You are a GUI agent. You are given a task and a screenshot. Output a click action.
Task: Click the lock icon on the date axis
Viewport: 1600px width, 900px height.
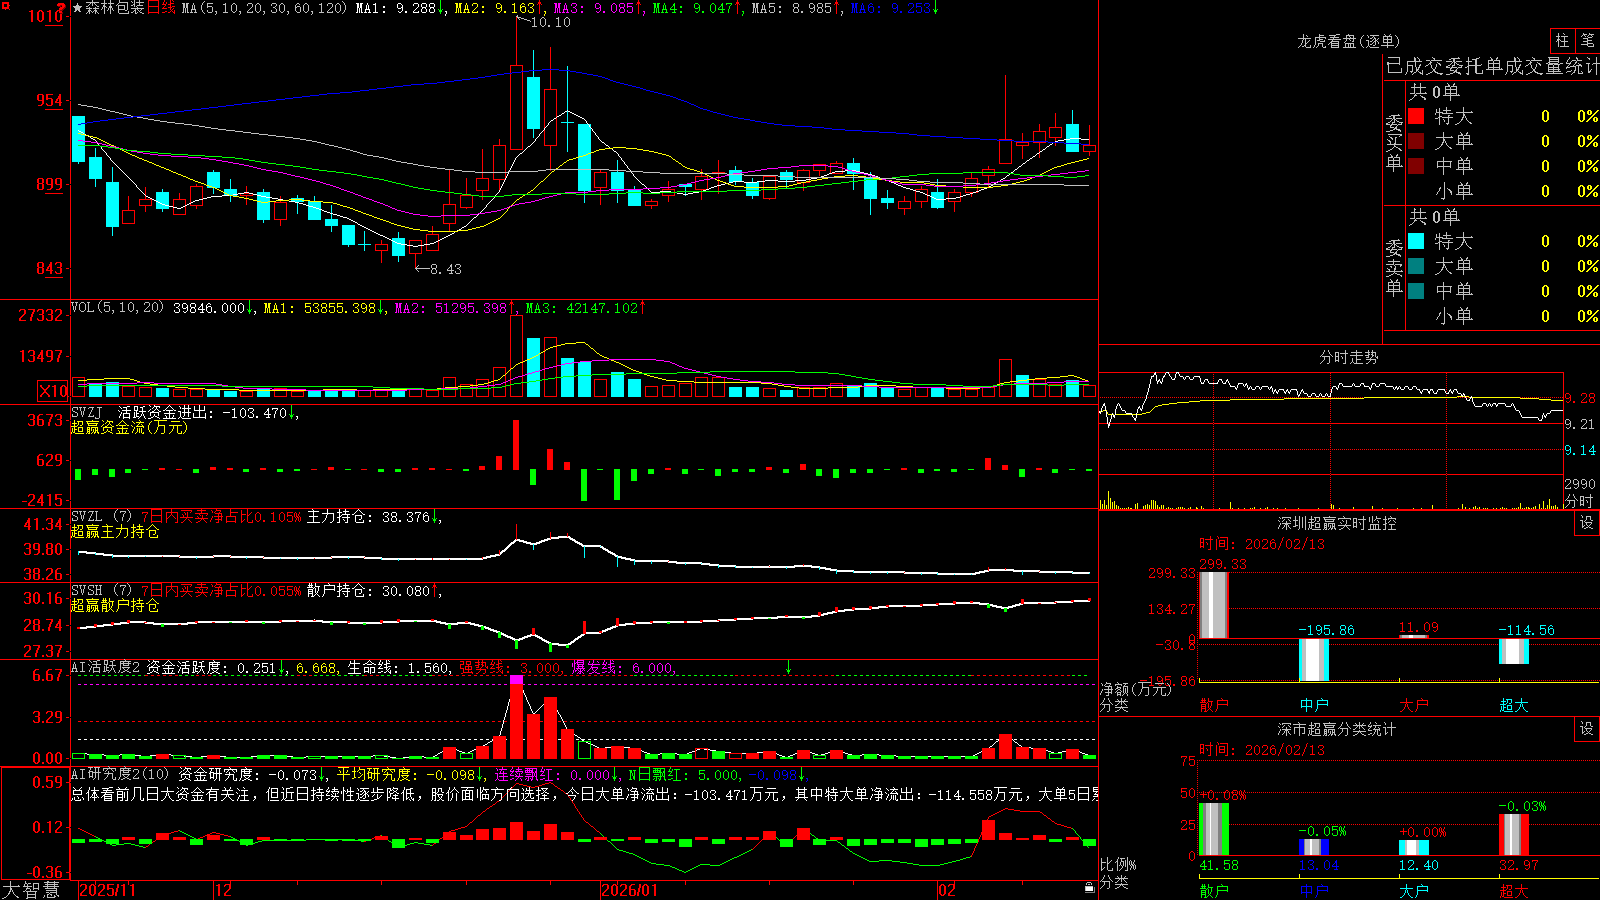tap(1090, 888)
